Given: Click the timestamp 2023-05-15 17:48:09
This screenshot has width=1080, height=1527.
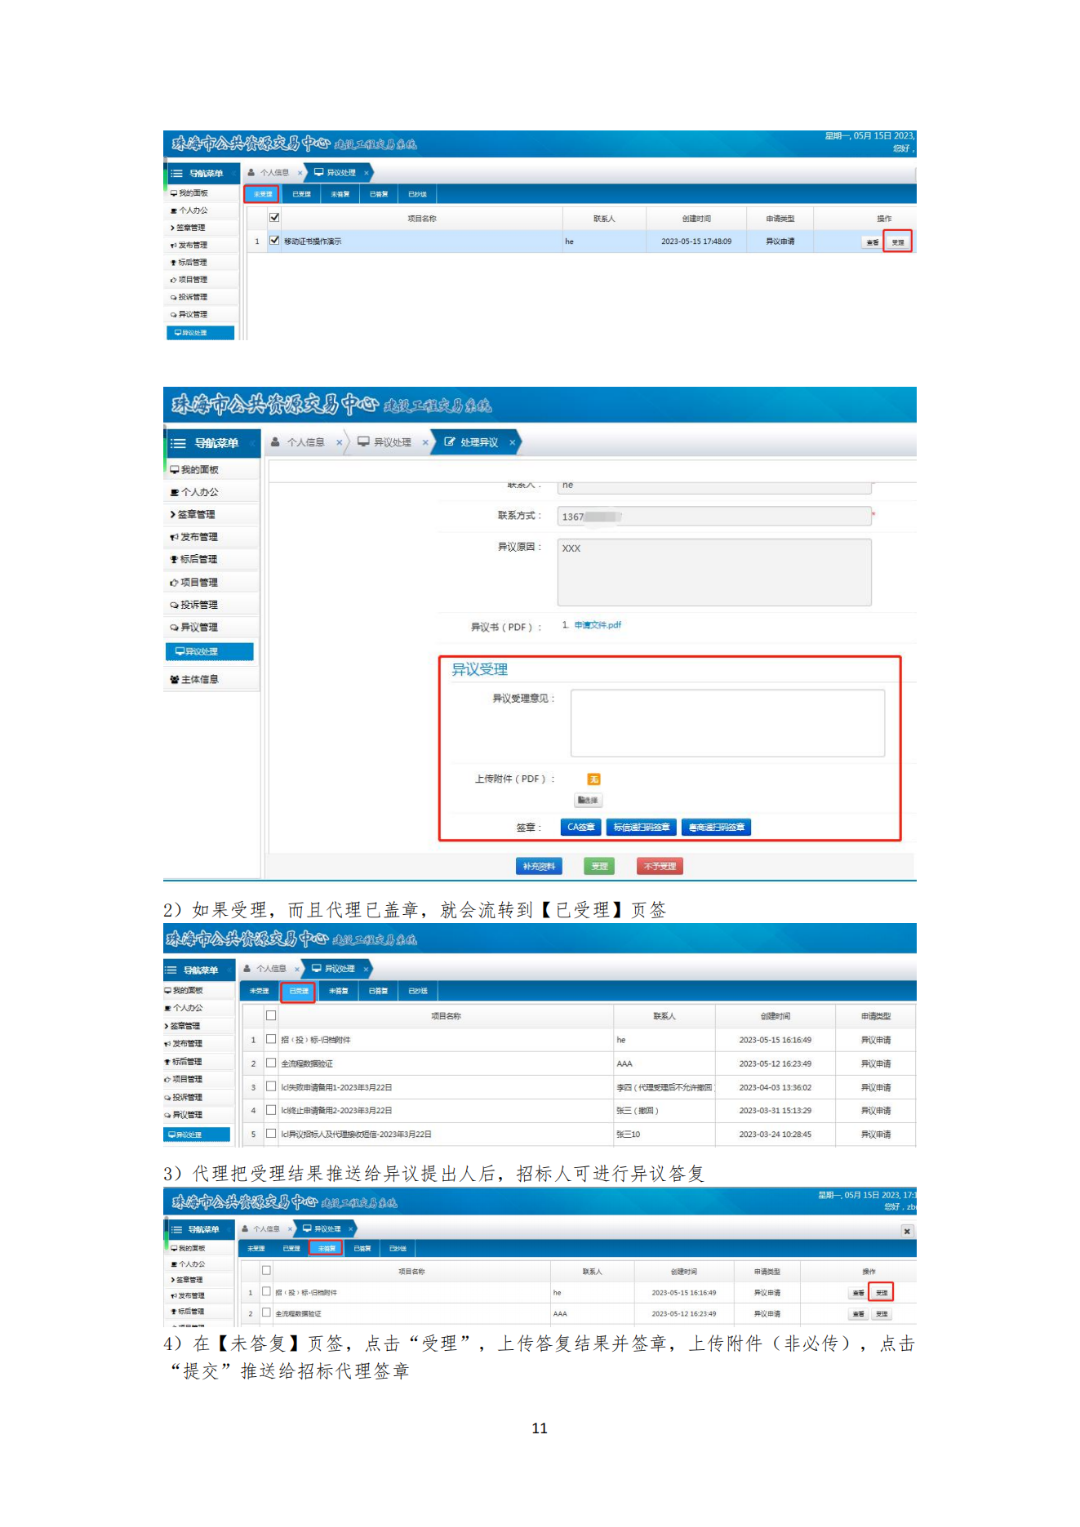Looking at the screenshot, I should [x=696, y=241].
